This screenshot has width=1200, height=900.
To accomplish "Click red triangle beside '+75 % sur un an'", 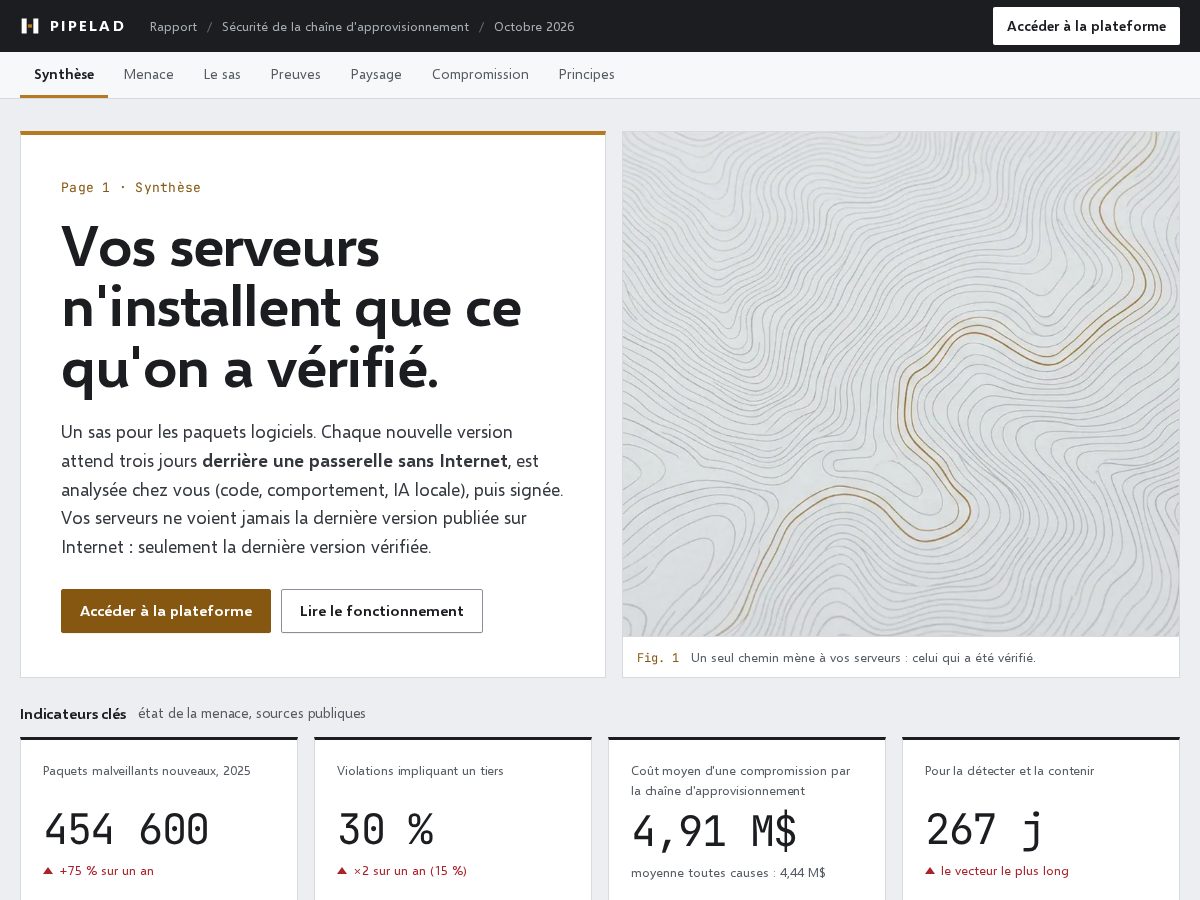I will pyautogui.click(x=48, y=871).
